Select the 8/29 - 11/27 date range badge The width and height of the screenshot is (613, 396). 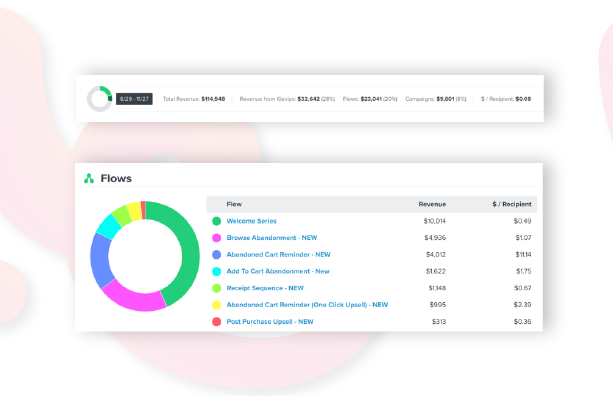[x=134, y=99]
